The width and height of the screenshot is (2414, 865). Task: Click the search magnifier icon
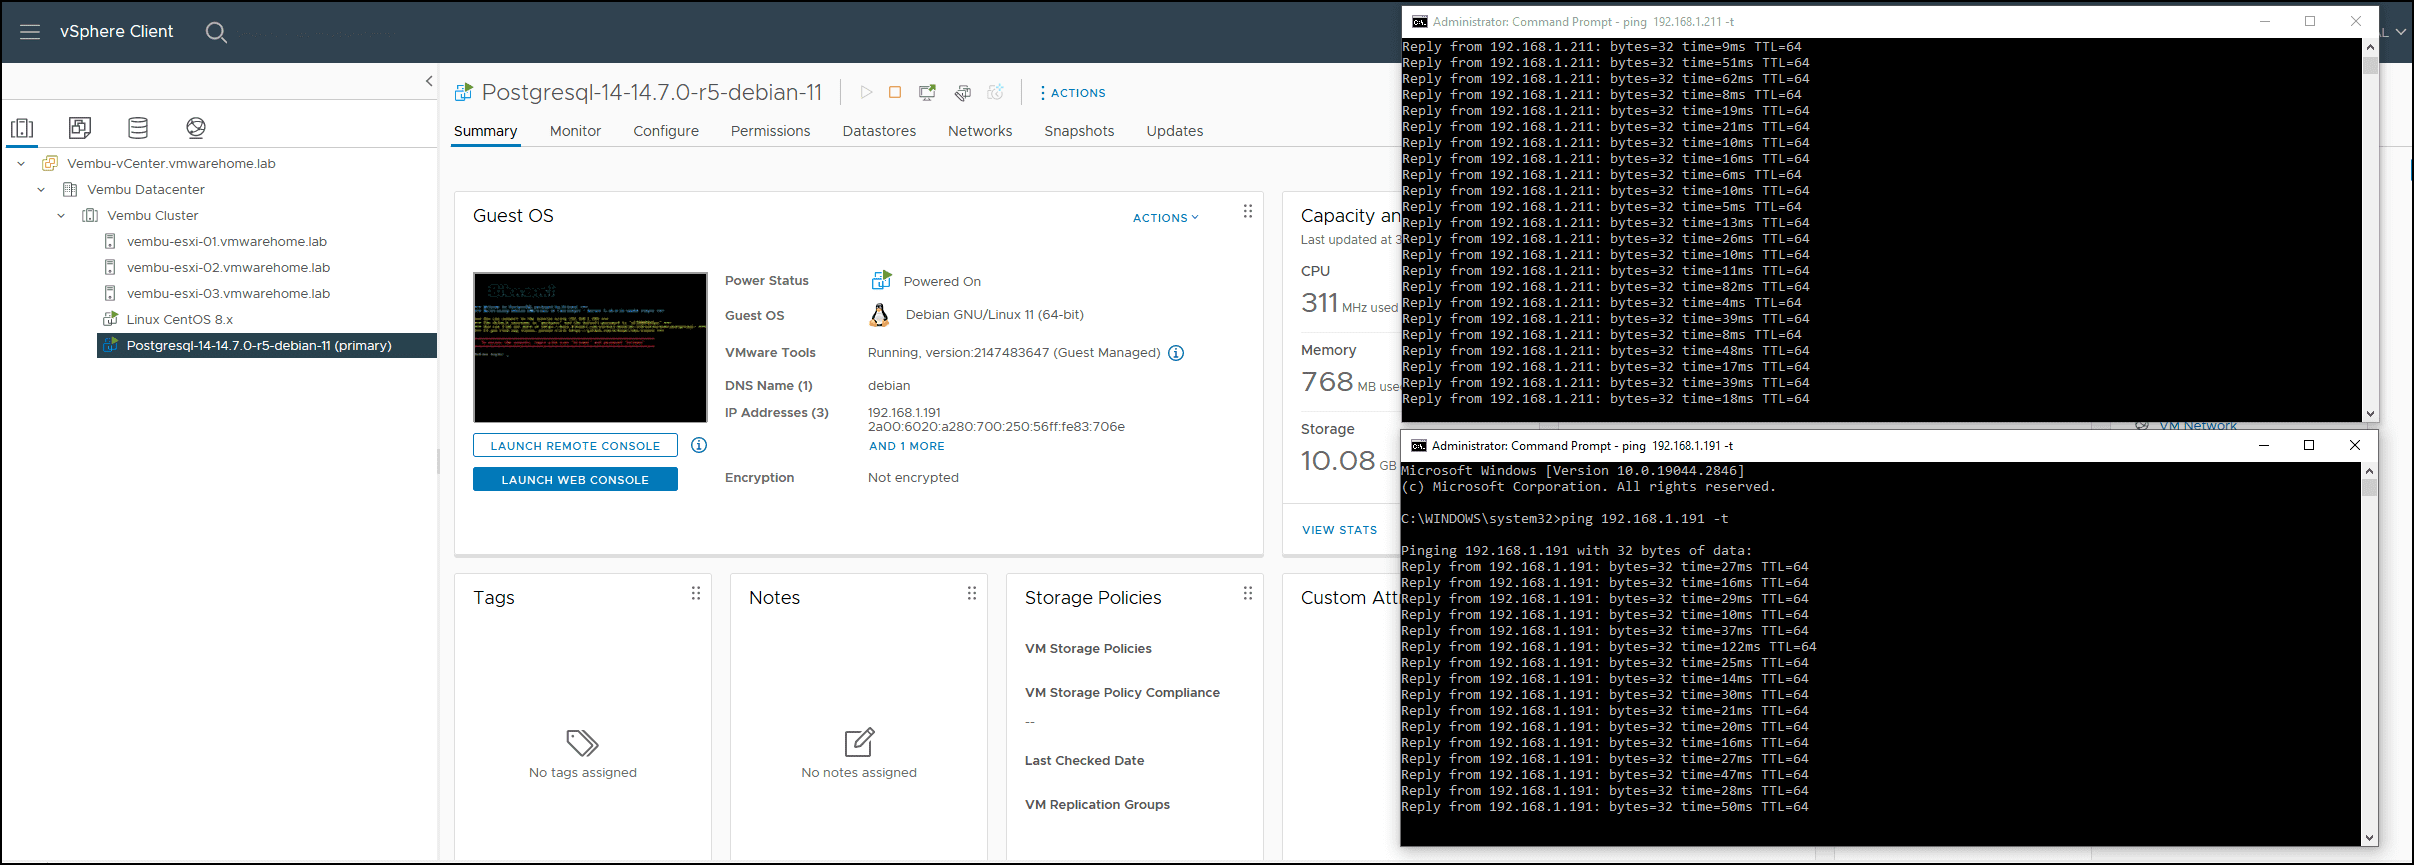(216, 32)
